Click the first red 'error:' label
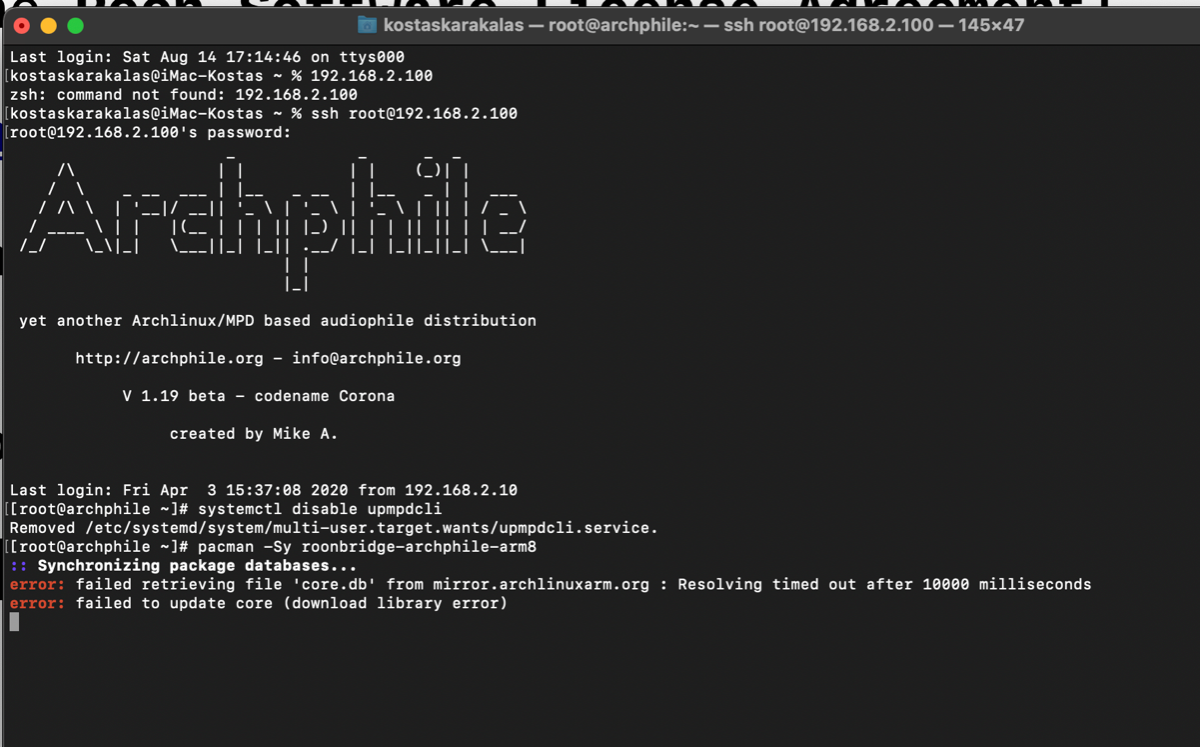This screenshot has height=747, width=1200. point(38,585)
